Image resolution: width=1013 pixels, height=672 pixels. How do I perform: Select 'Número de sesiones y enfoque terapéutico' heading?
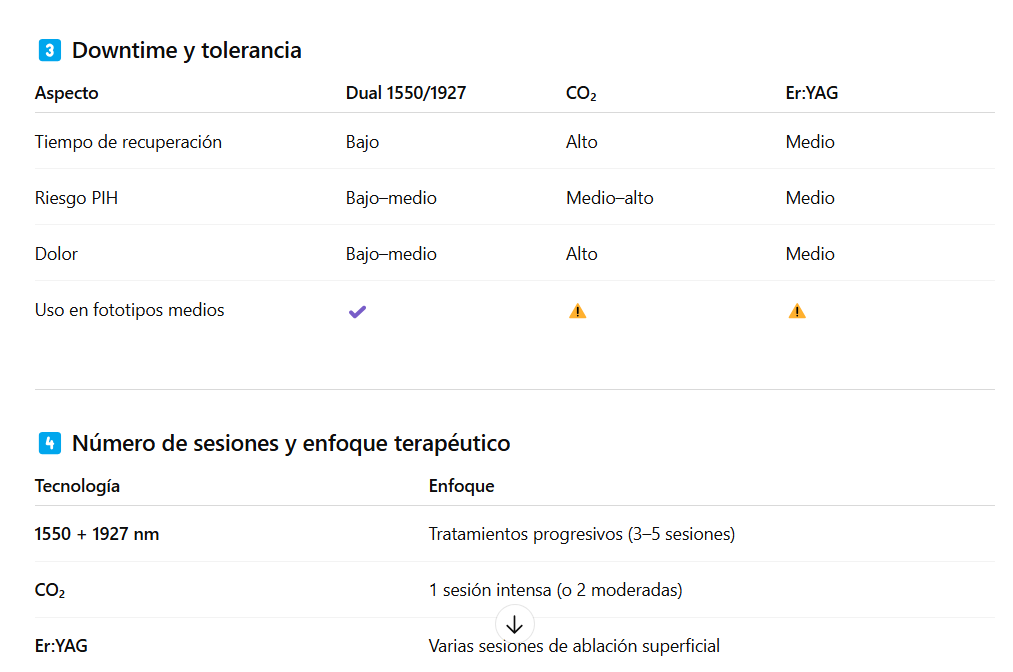coord(291,443)
